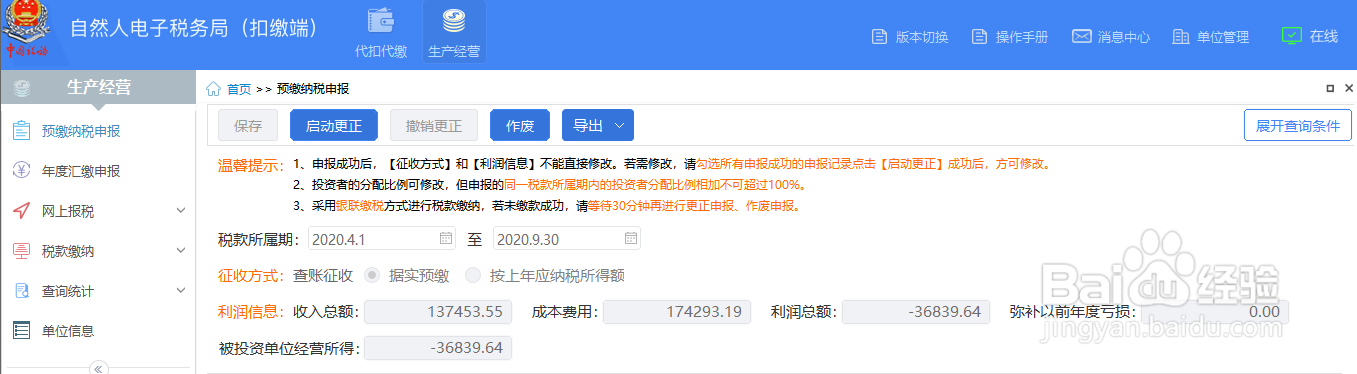1357x374 pixels.
Task: Click the end date field 2020.9.30
Action: point(566,239)
